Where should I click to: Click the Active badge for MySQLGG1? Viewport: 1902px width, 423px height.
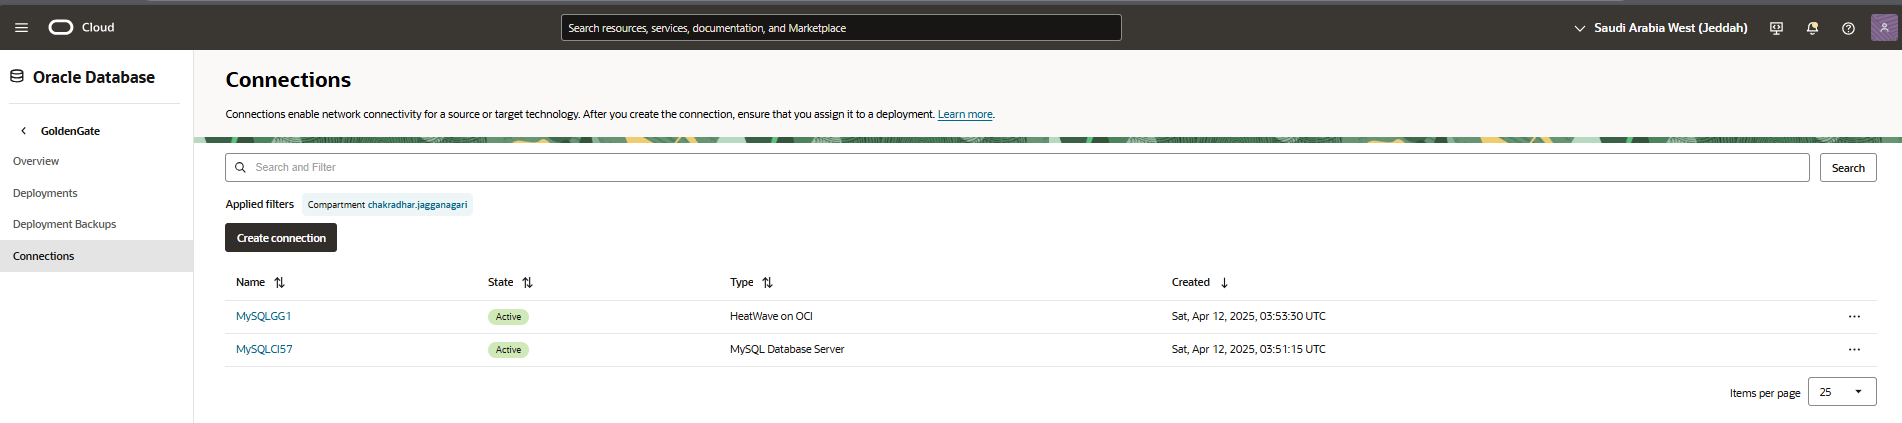click(x=508, y=317)
